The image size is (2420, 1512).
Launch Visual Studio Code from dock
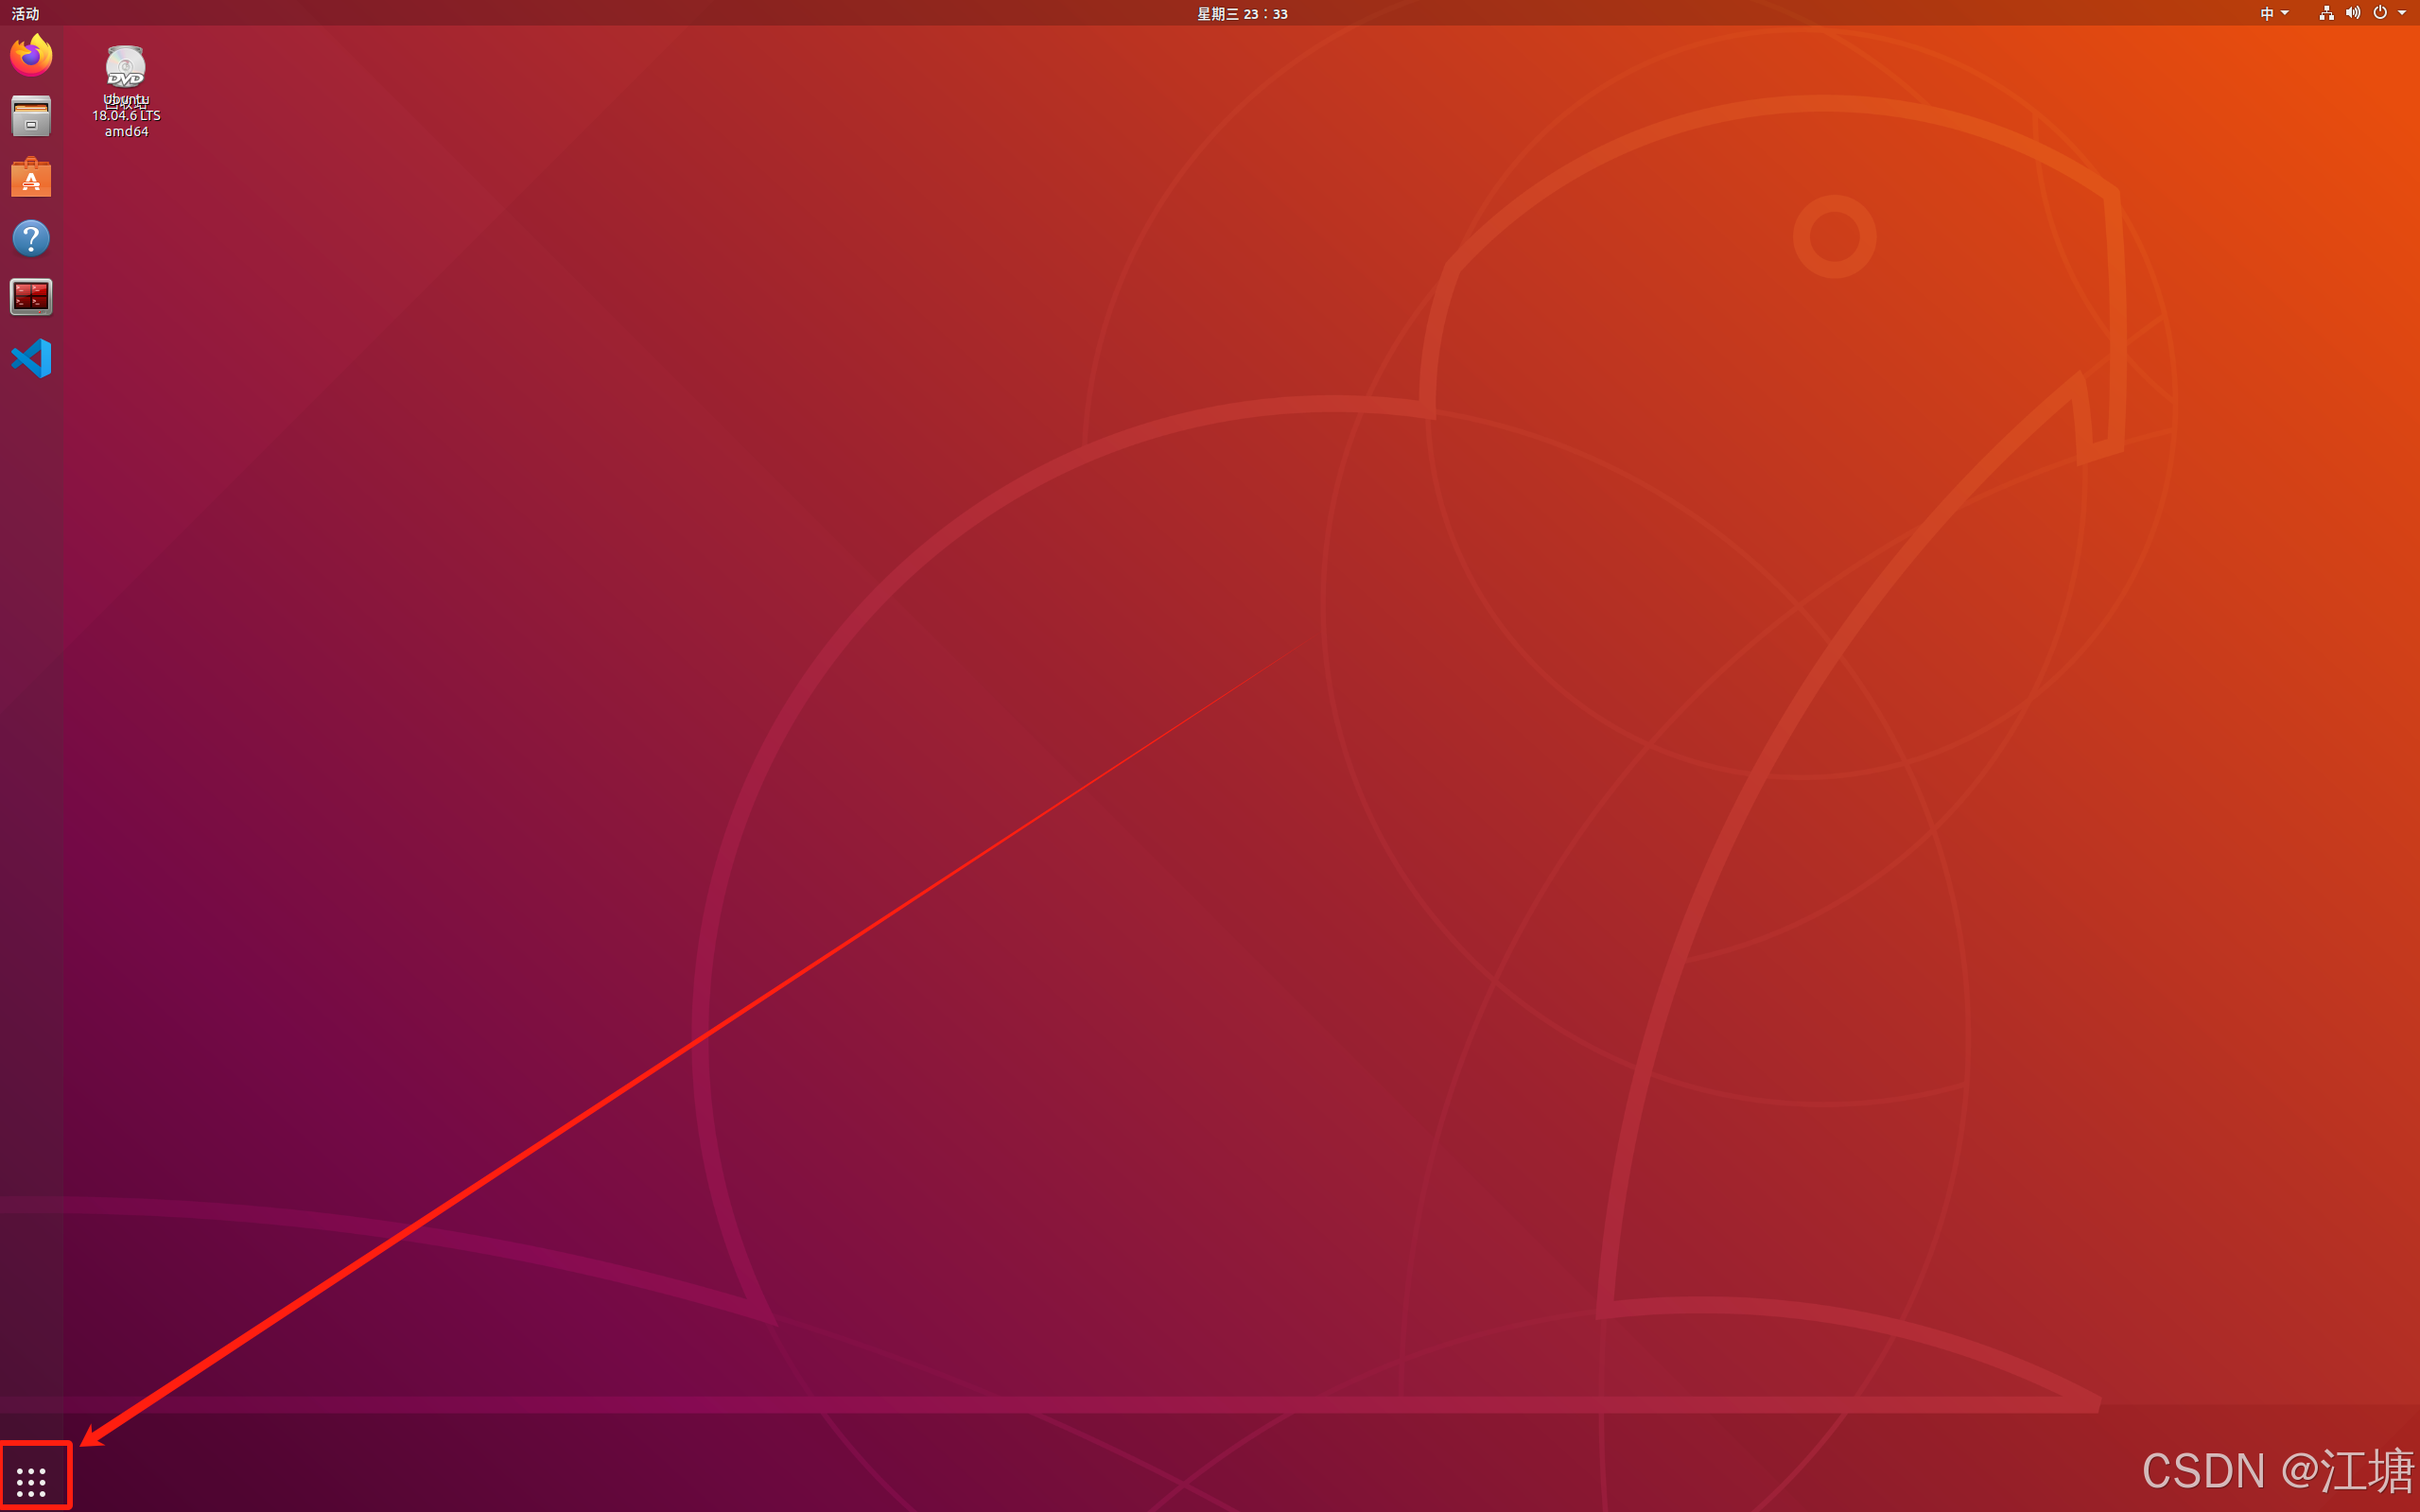tap(31, 358)
